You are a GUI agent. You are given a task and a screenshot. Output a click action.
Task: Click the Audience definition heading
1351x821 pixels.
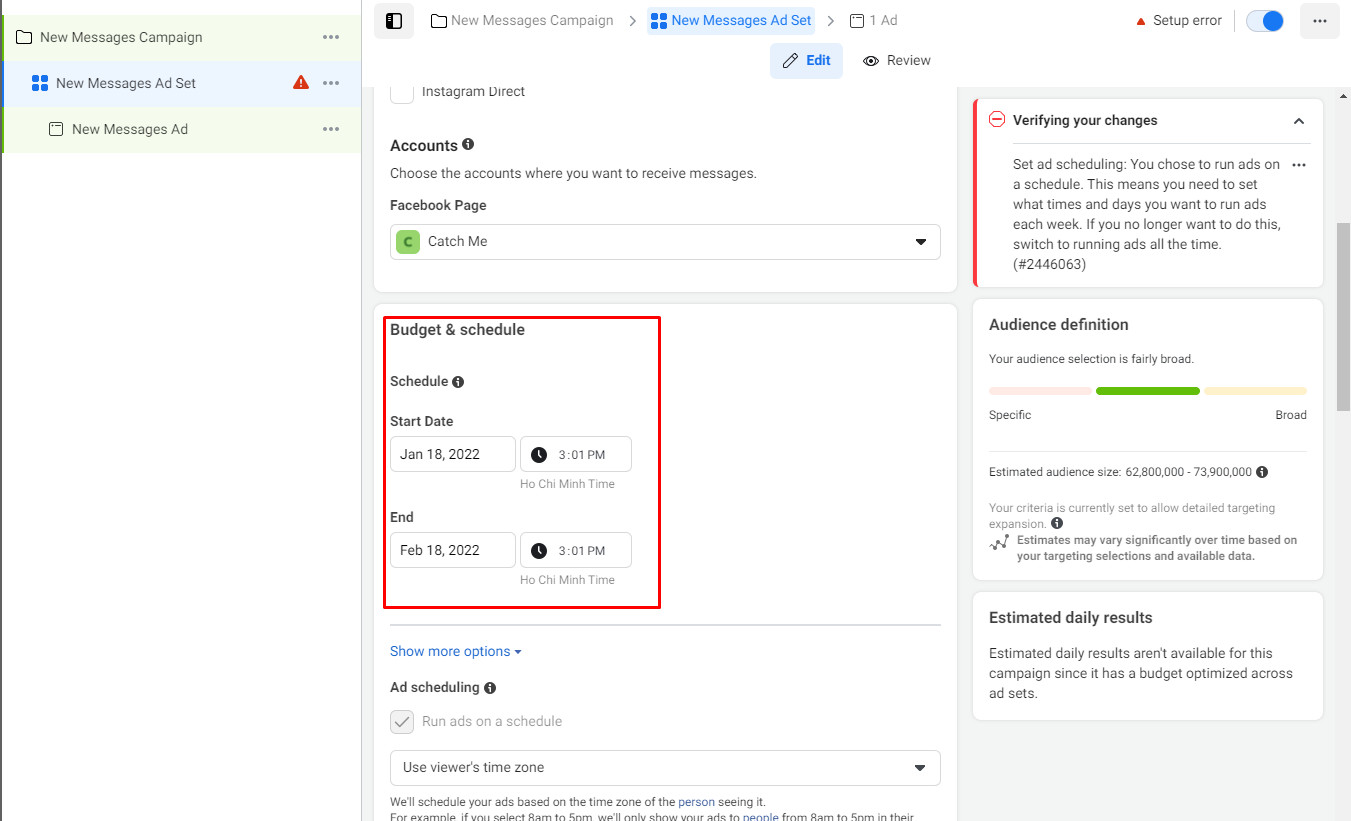[1058, 325]
